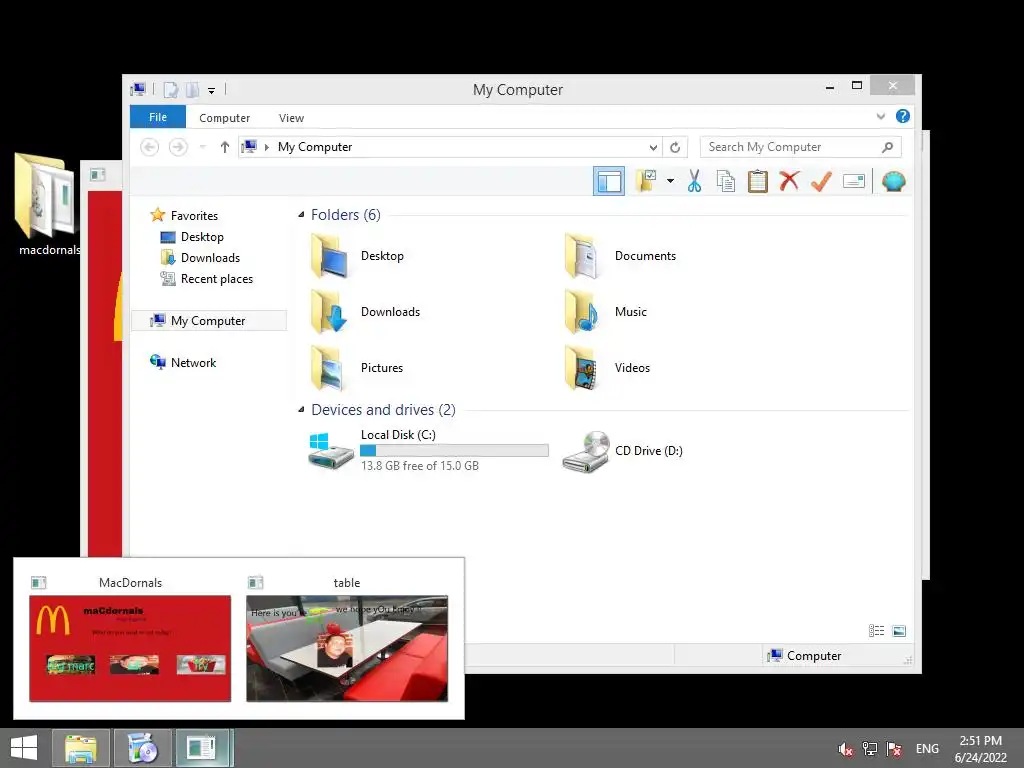Image resolution: width=1024 pixels, height=768 pixels.
Task: Click the Action Center flag icon
Action: point(893,749)
